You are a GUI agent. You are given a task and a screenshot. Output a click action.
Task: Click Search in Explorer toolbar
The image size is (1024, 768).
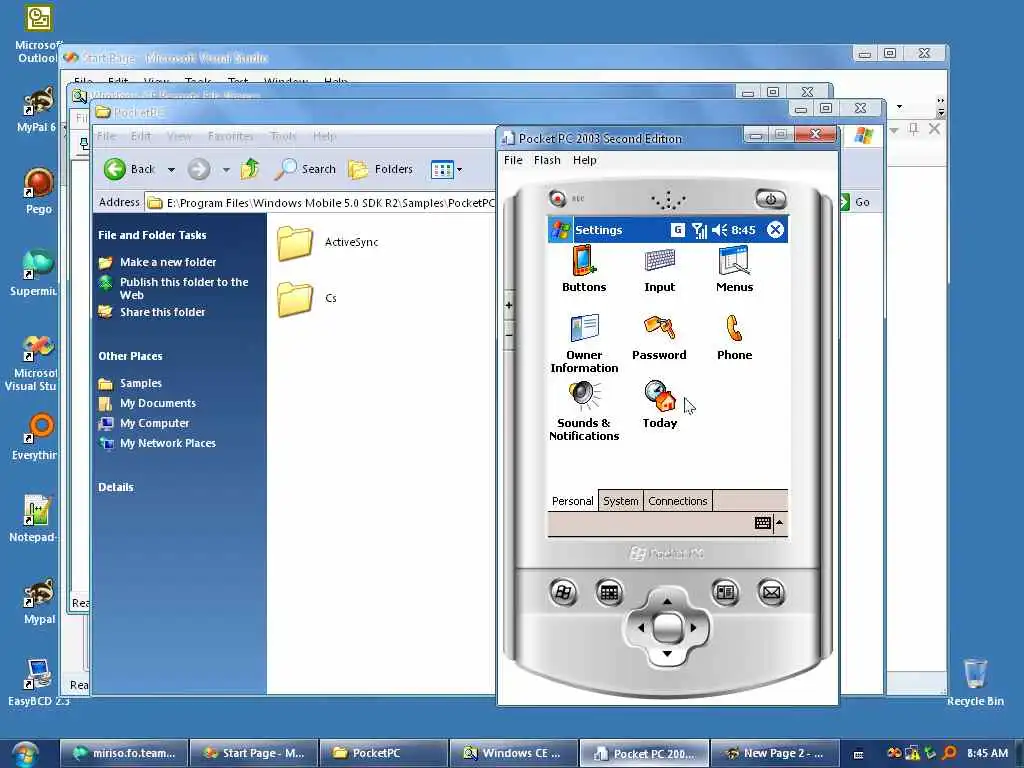pyautogui.click(x=305, y=169)
